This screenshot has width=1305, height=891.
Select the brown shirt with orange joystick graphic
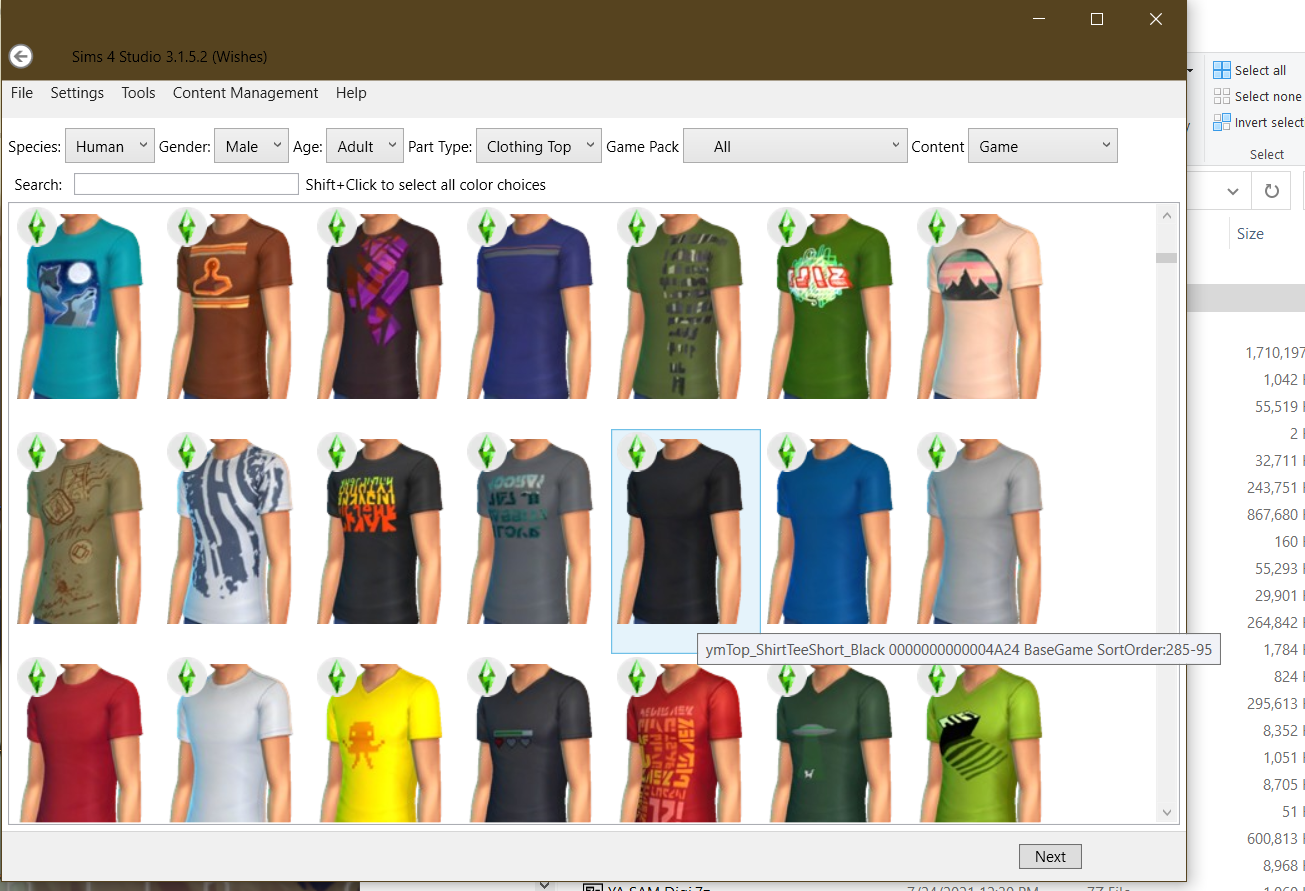coord(230,304)
